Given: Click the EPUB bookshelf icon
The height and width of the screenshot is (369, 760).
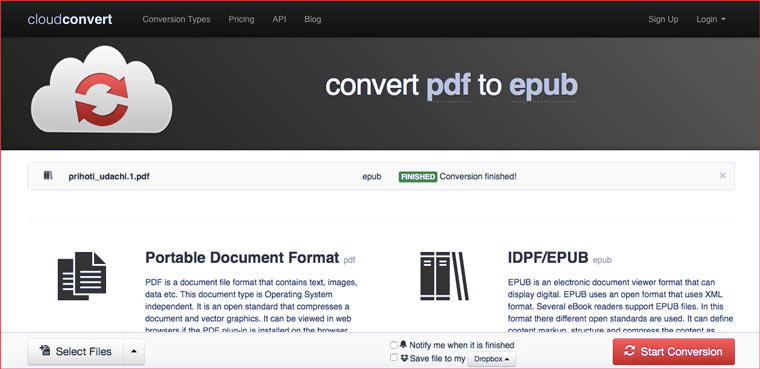Looking at the screenshot, I should [444, 276].
